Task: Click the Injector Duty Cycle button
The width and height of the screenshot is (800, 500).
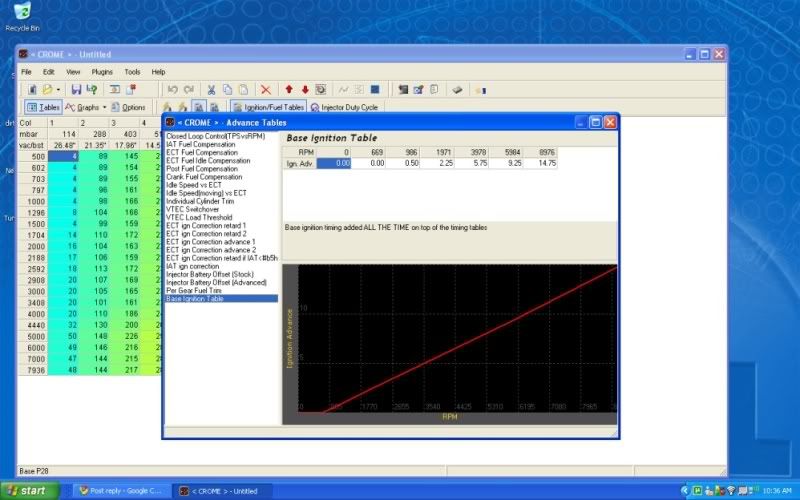Action: click(x=344, y=107)
